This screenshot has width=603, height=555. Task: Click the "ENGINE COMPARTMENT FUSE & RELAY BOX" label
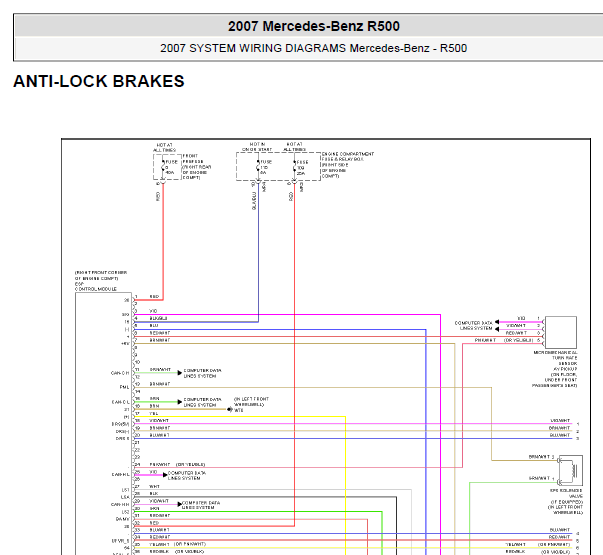pyautogui.click(x=348, y=157)
